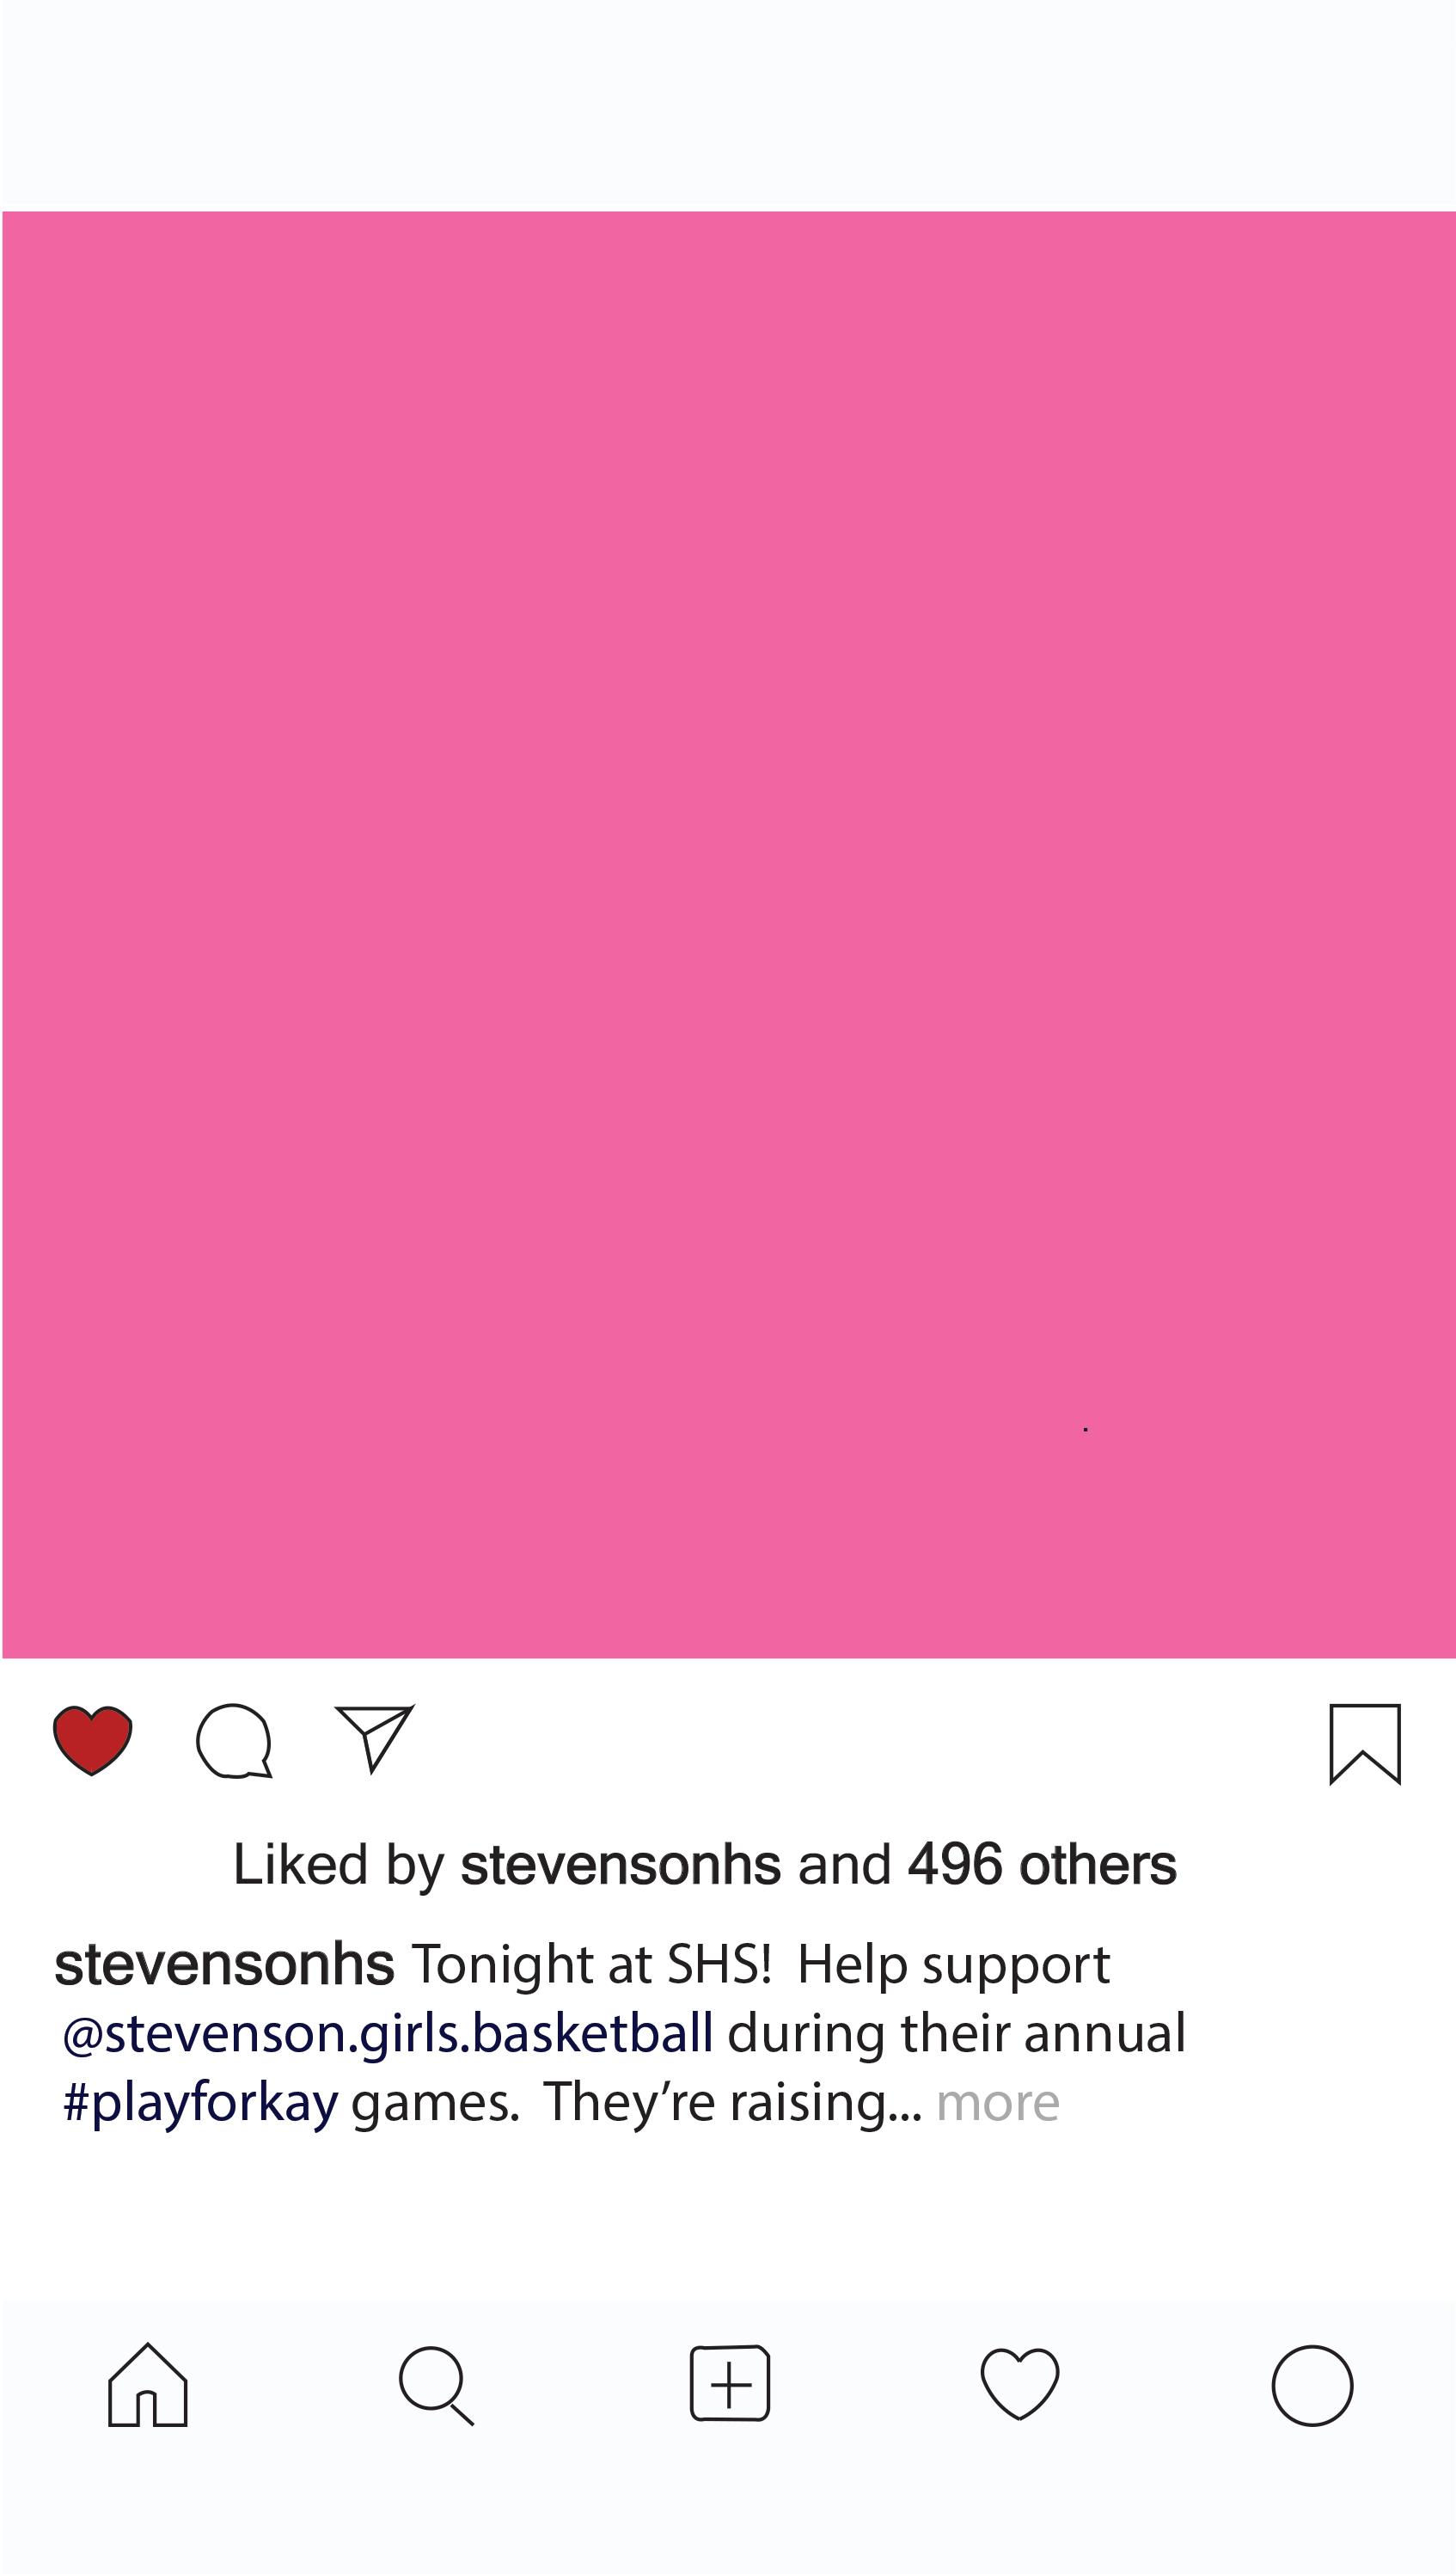Save post using bookmark icon
Image resolution: width=1456 pixels, height=2574 pixels.
(x=1365, y=1744)
